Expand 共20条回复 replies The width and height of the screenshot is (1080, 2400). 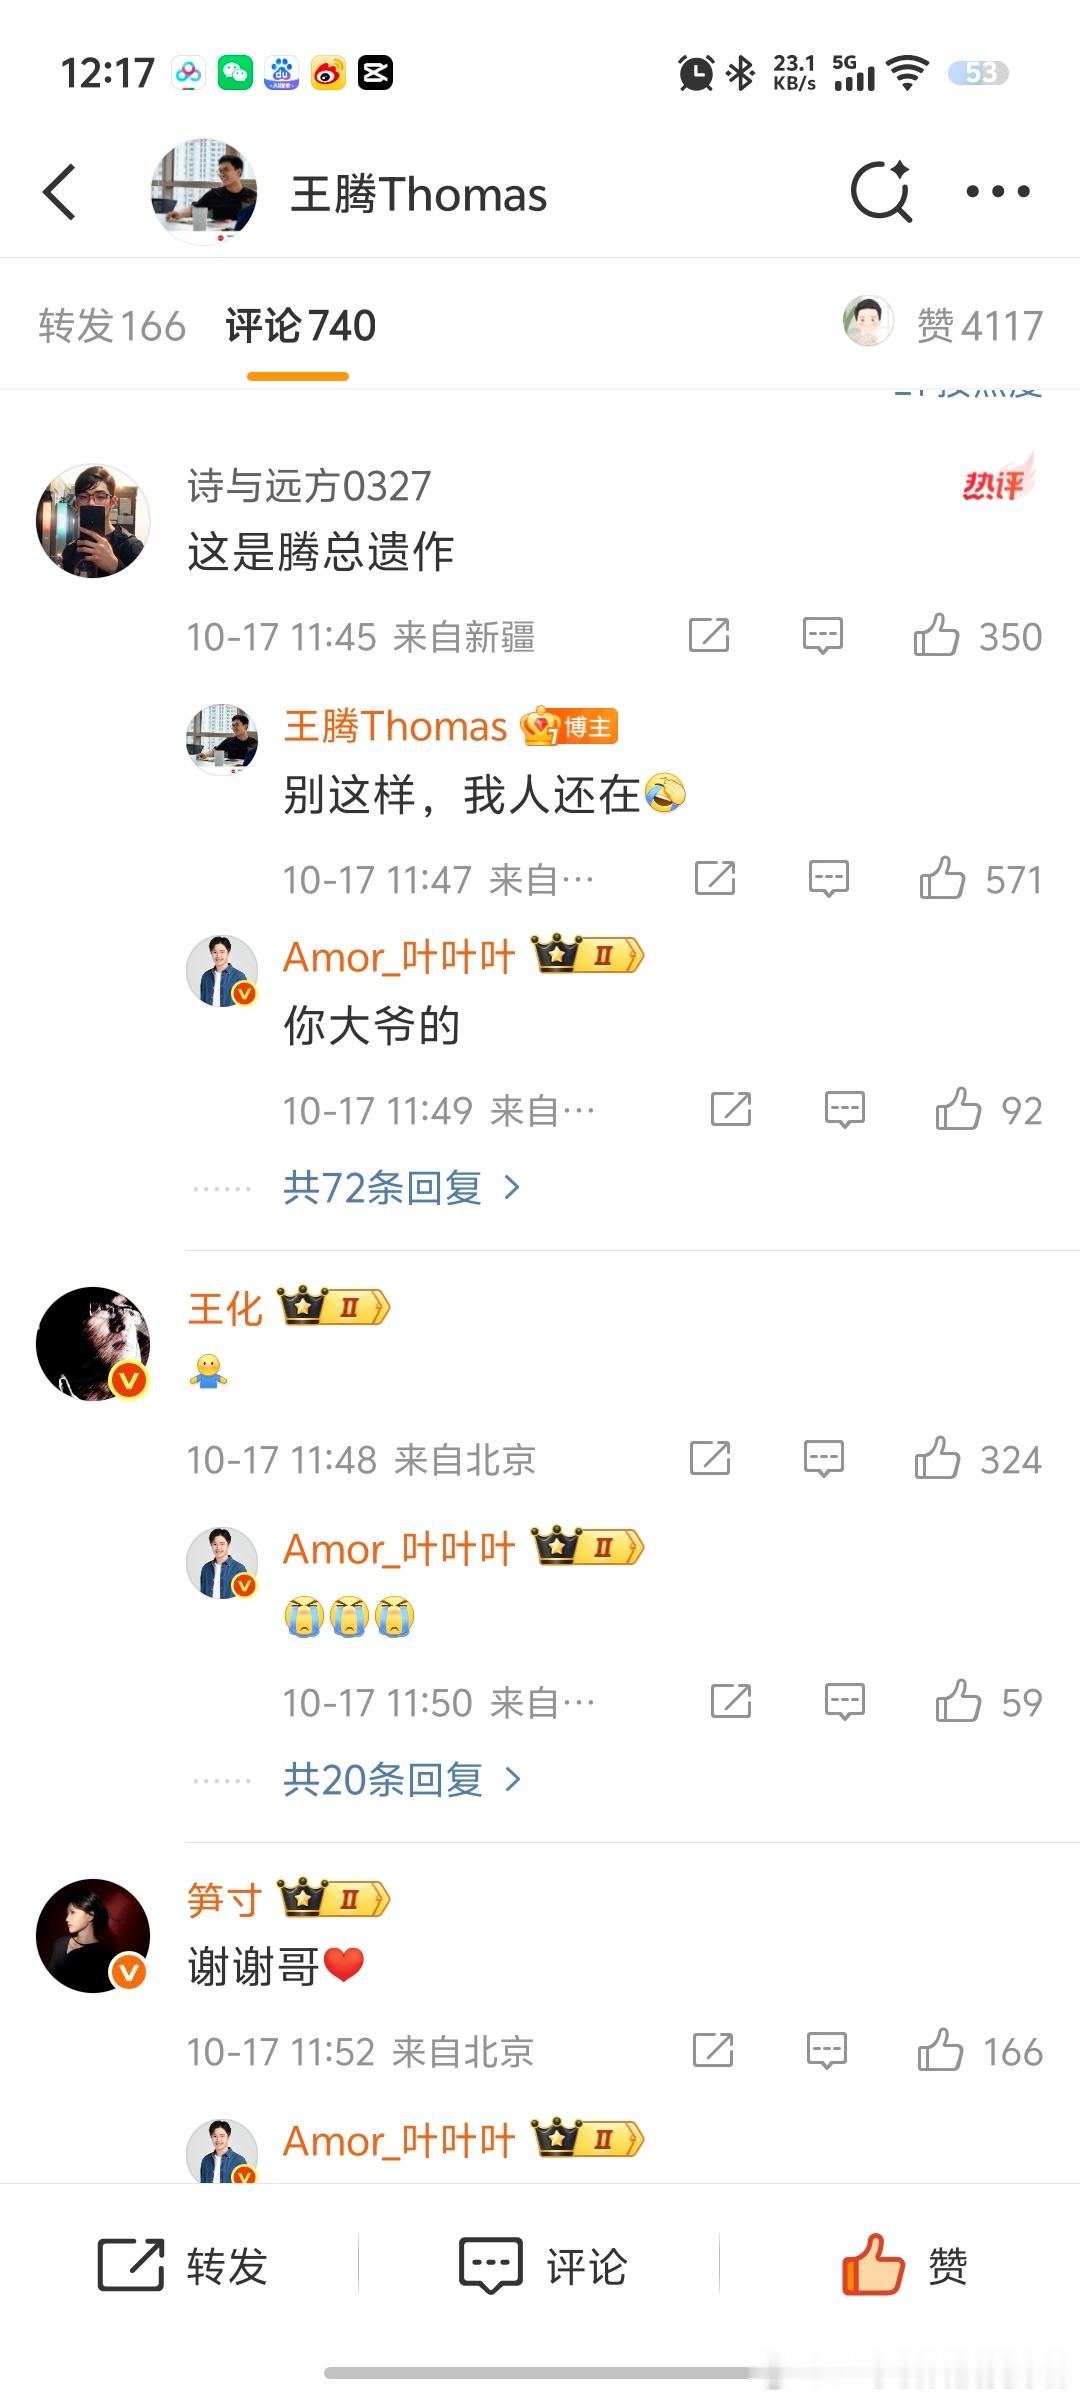pyautogui.click(x=402, y=1780)
